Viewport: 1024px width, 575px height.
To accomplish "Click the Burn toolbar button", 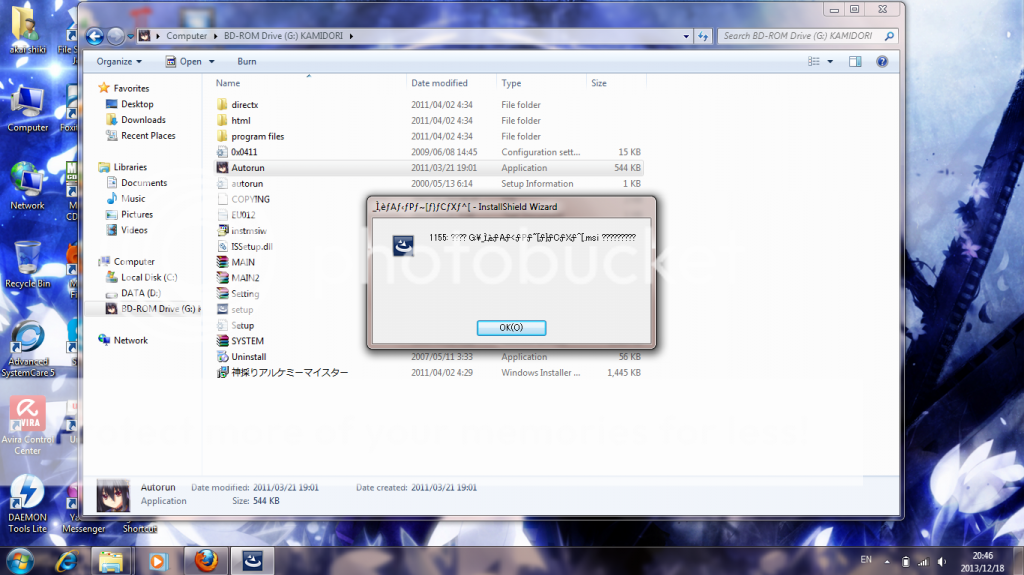I will point(246,61).
